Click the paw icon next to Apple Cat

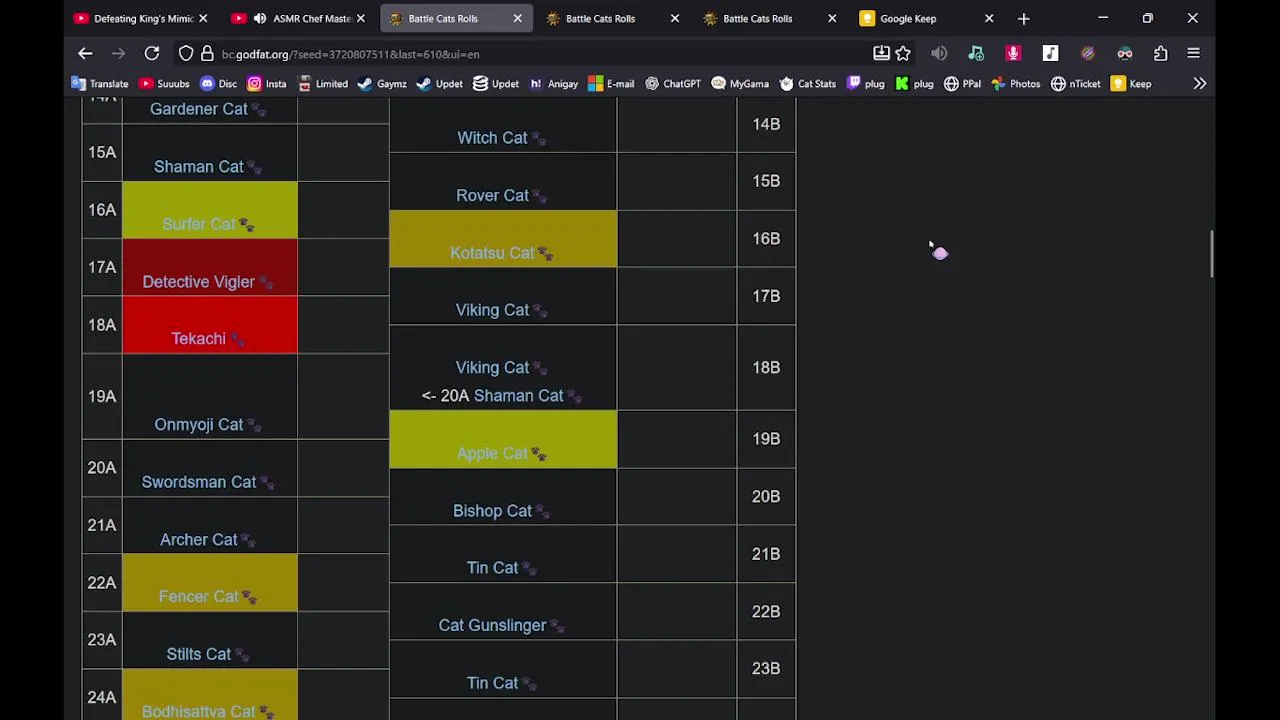pos(538,454)
